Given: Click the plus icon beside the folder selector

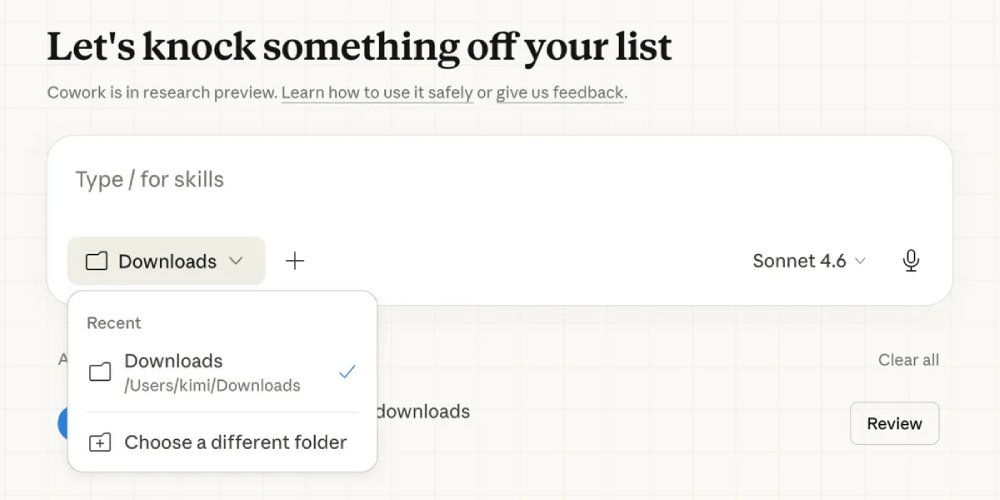Looking at the screenshot, I should pyautogui.click(x=295, y=261).
